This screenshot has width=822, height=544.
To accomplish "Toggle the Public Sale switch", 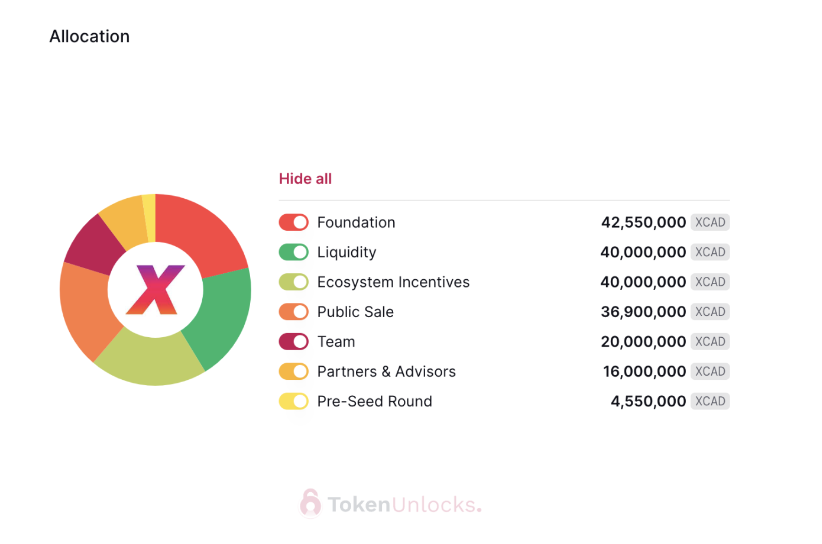I will tap(294, 312).
